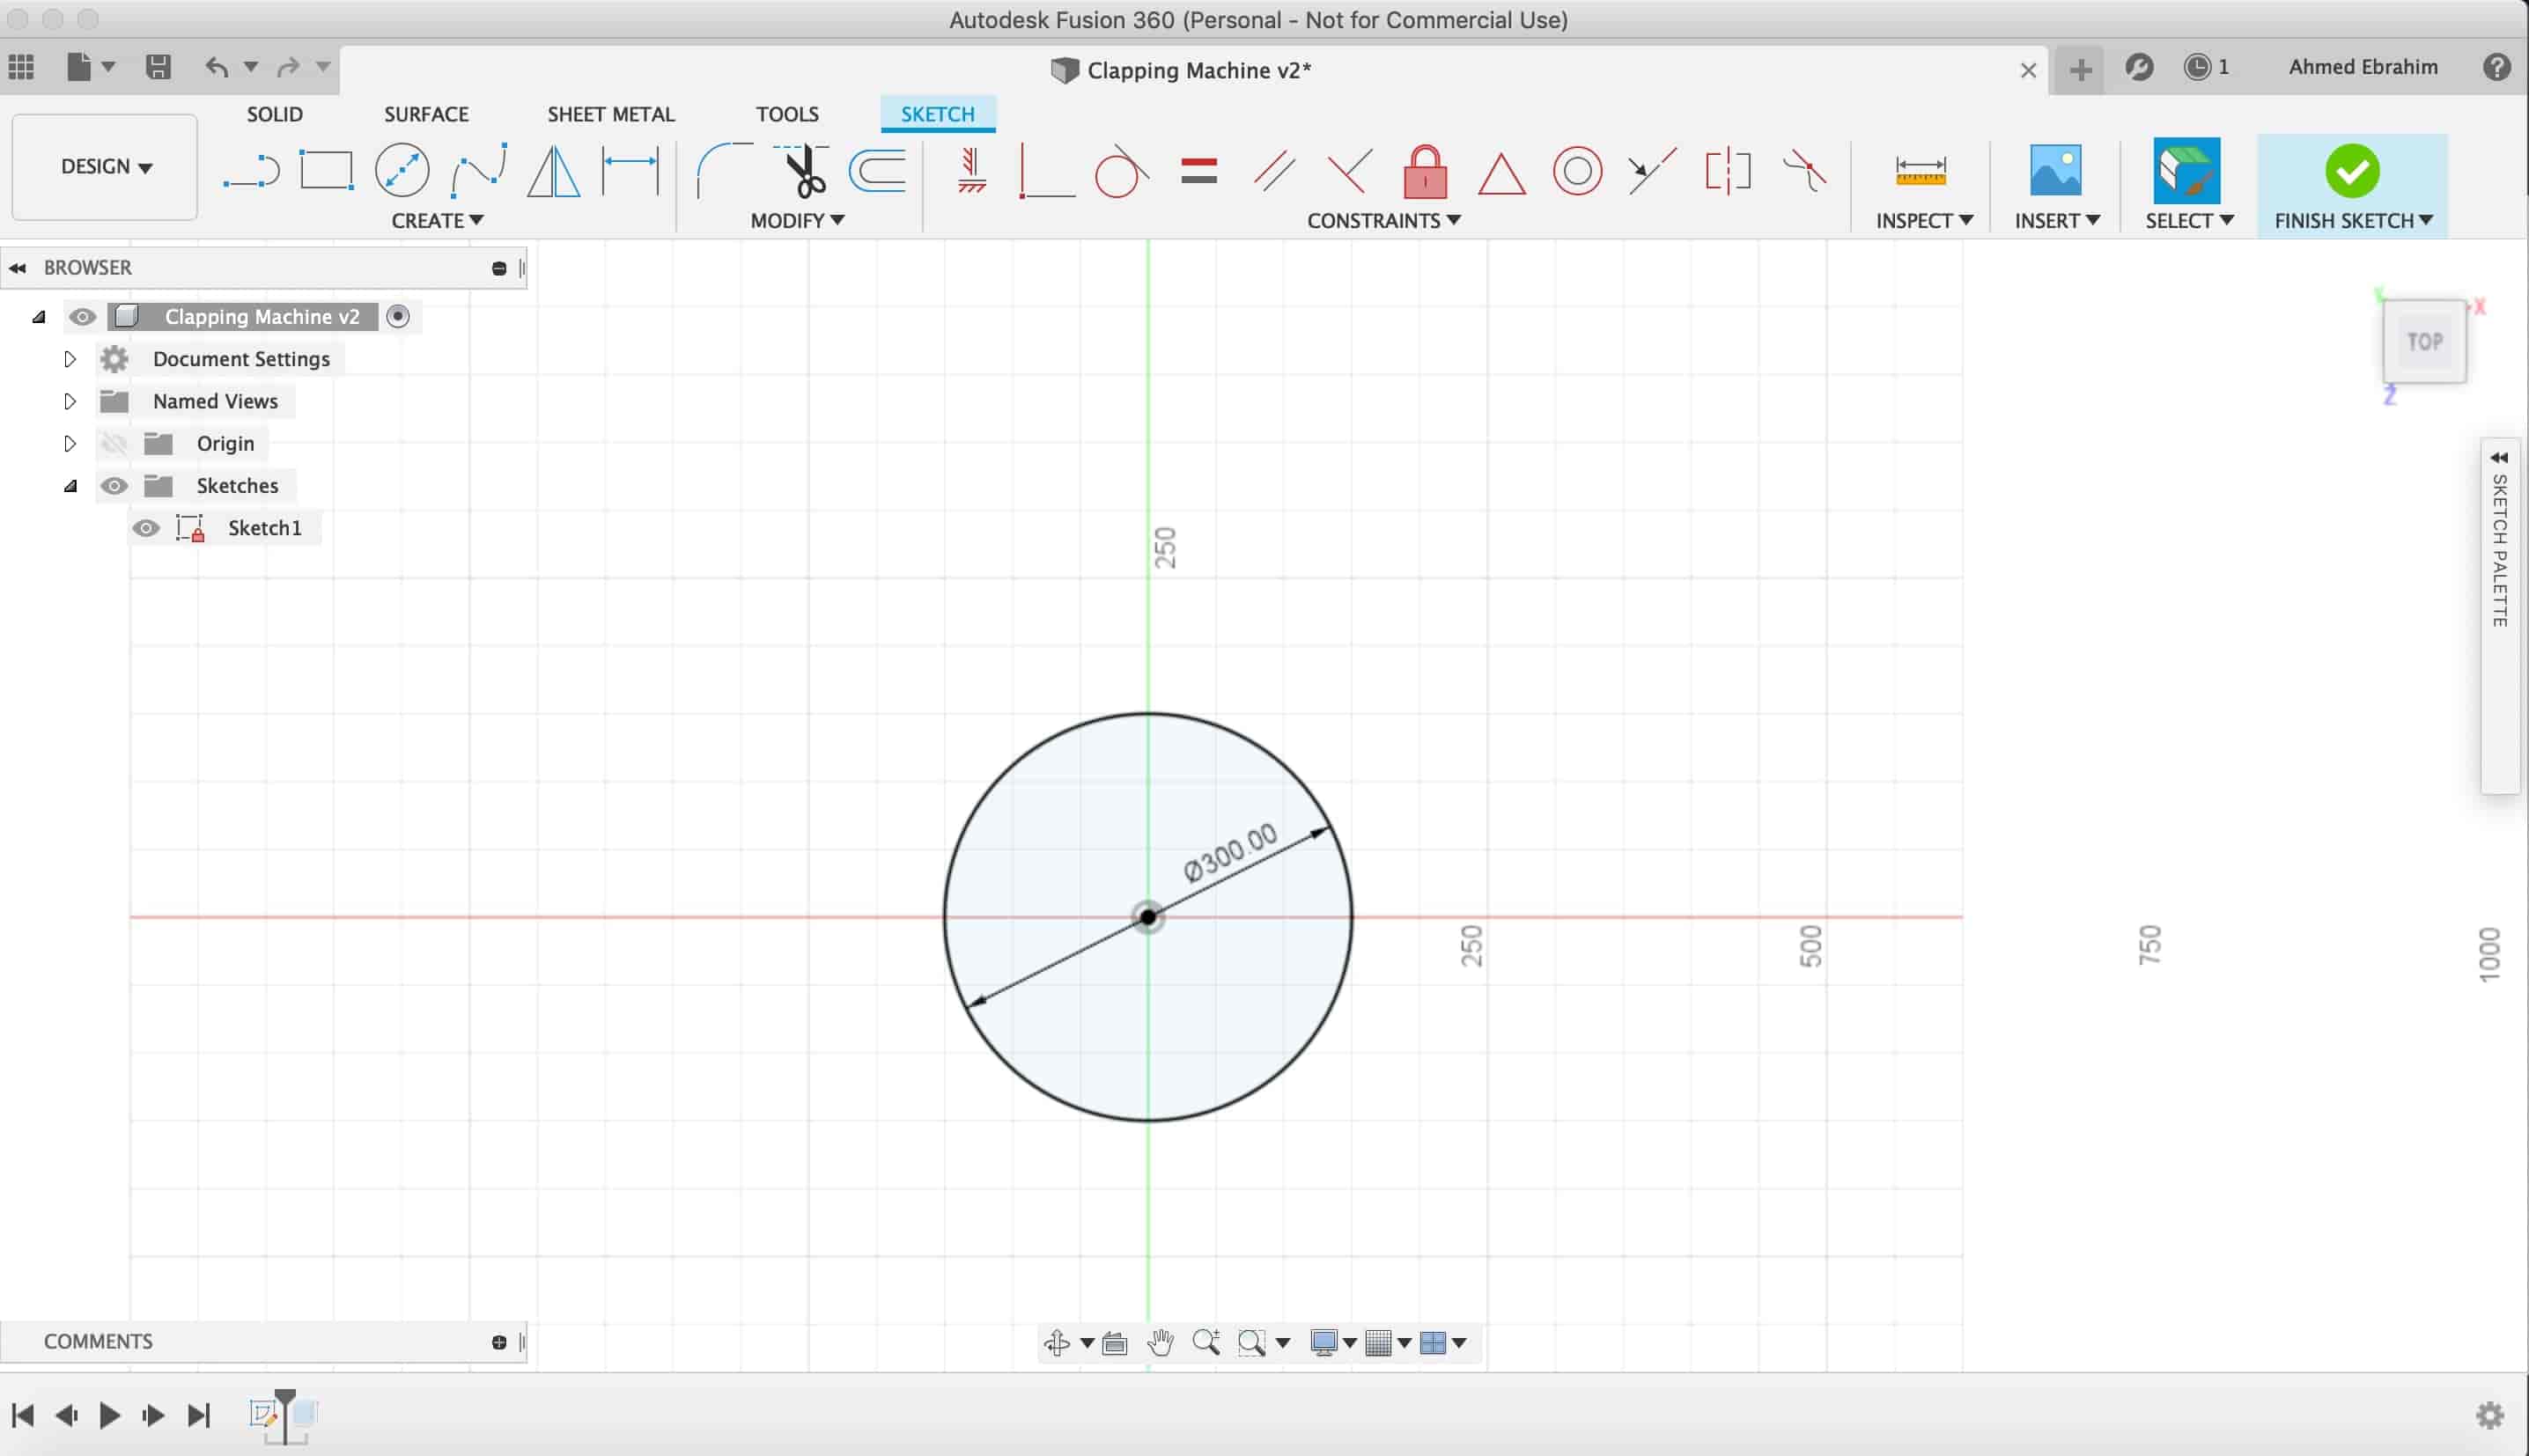Image resolution: width=2529 pixels, height=1456 pixels.
Task: Select the Line tool in Create
Action: (251, 171)
